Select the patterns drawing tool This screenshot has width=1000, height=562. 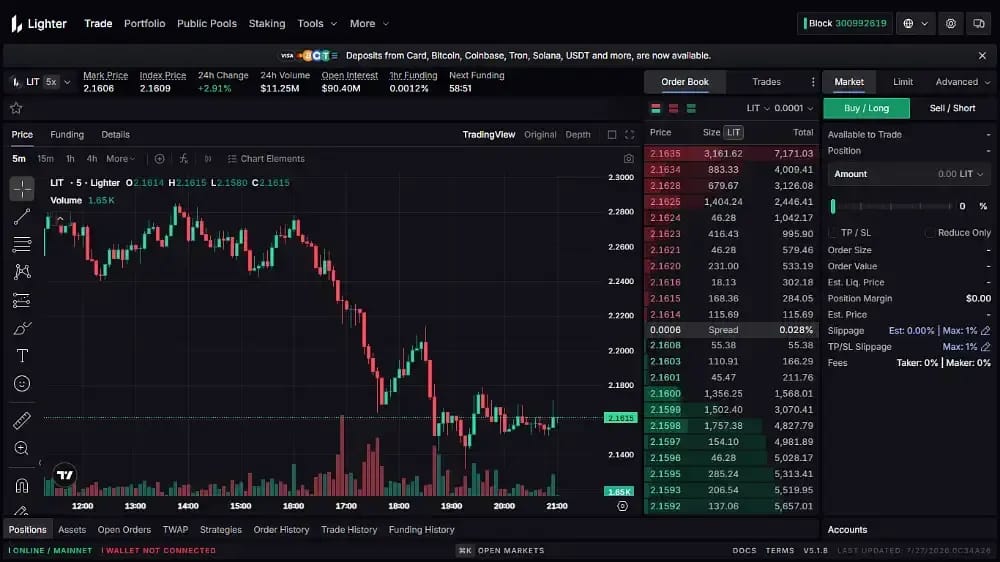point(22,272)
